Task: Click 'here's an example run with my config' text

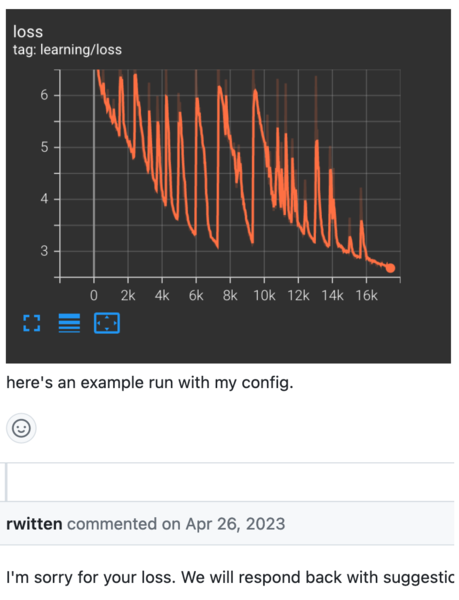Action: pyautogui.click(x=150, y=382)
